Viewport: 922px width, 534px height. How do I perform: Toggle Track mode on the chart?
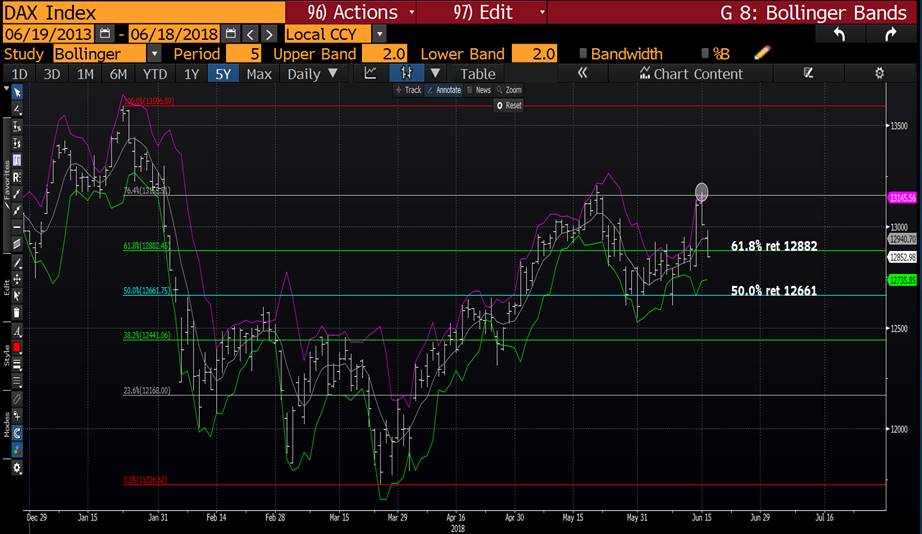pyautogui.click(x=409, y=90)
